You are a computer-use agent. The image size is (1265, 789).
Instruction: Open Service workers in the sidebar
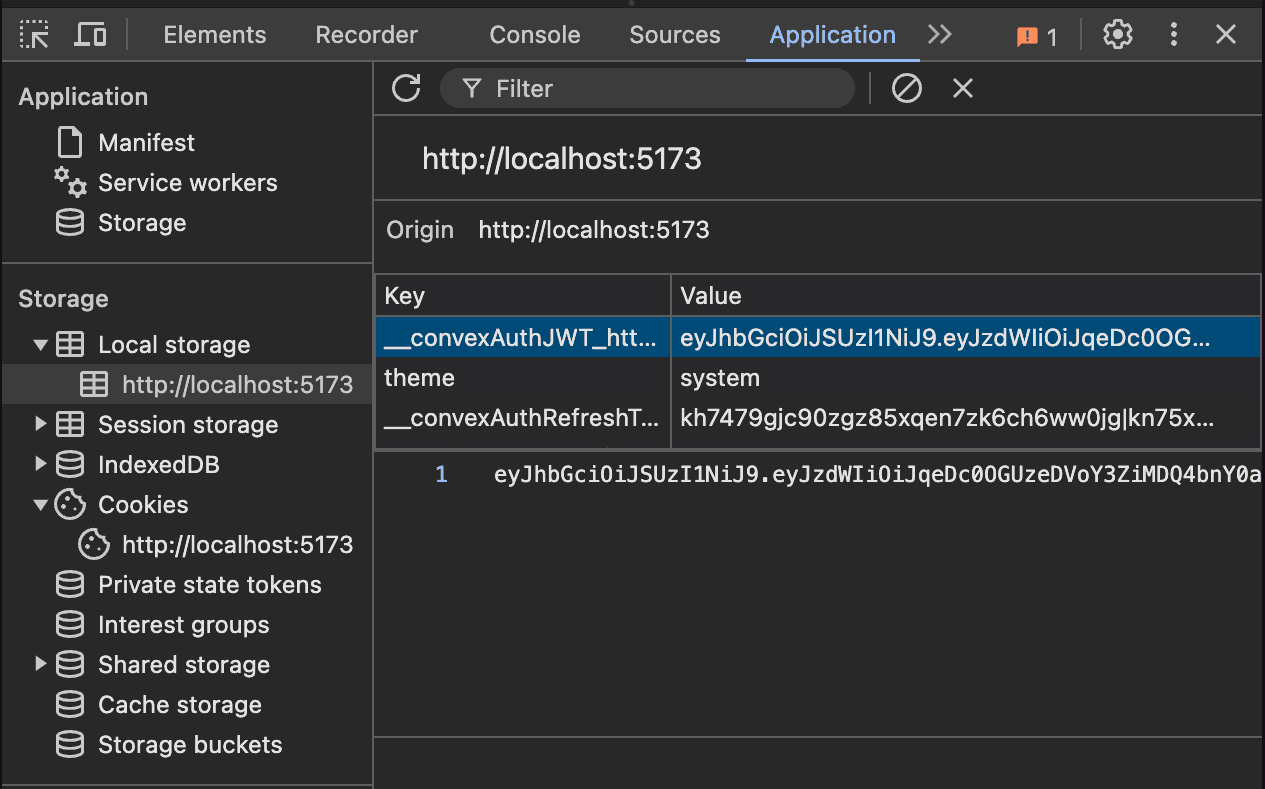pyautogui.click(x=187, y=183)
